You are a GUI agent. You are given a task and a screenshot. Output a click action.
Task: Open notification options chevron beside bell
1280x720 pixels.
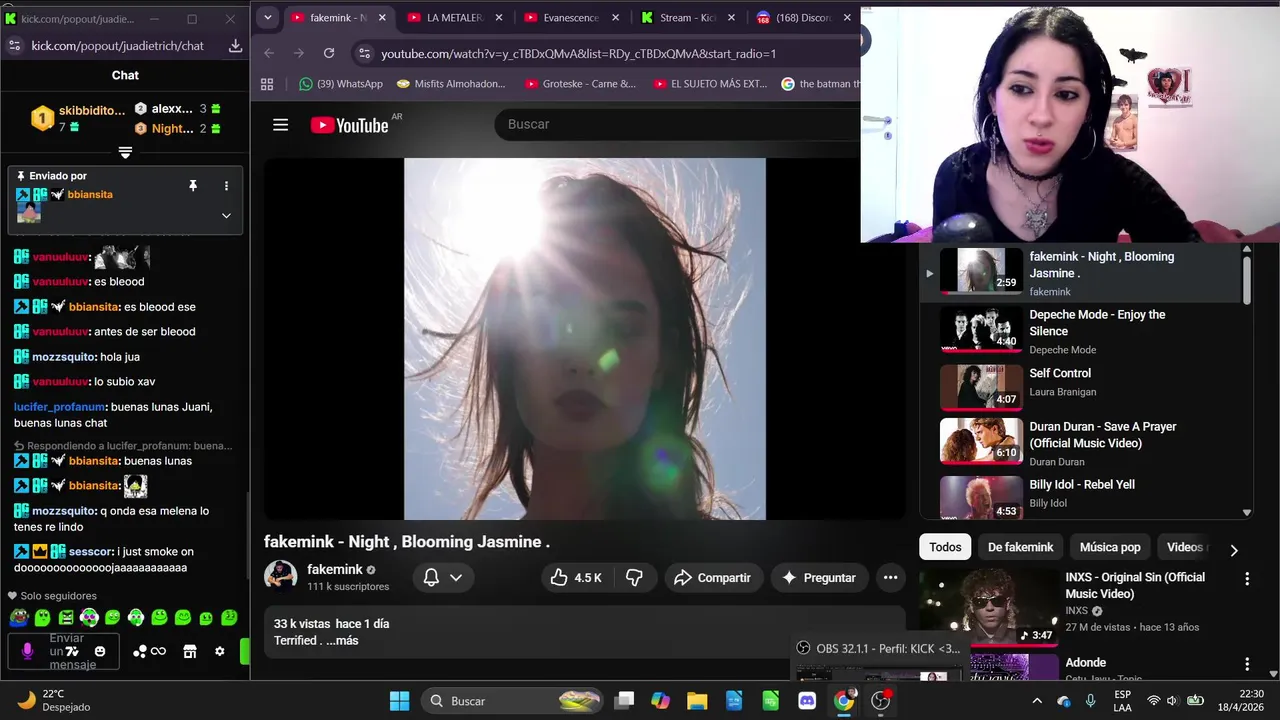coord(456,578)
